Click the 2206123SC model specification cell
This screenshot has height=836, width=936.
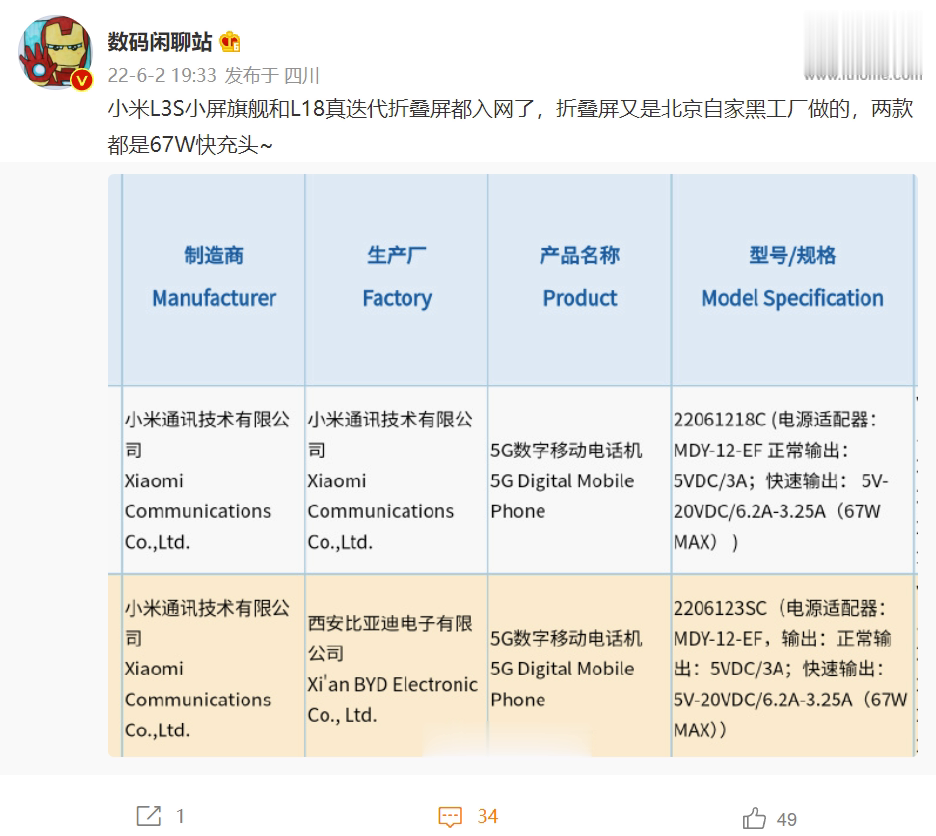click(793, 668)
